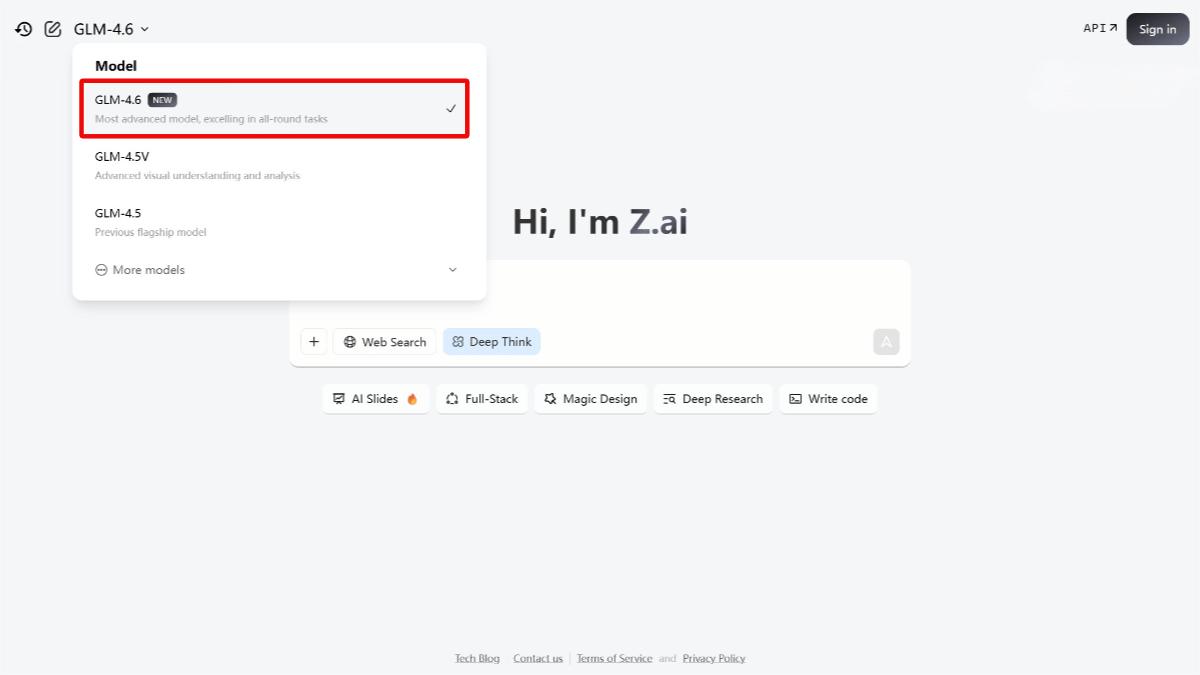Viewport: 1200px width, 675px height.
Task: Expand the More models section
Action: coord(275,270)
